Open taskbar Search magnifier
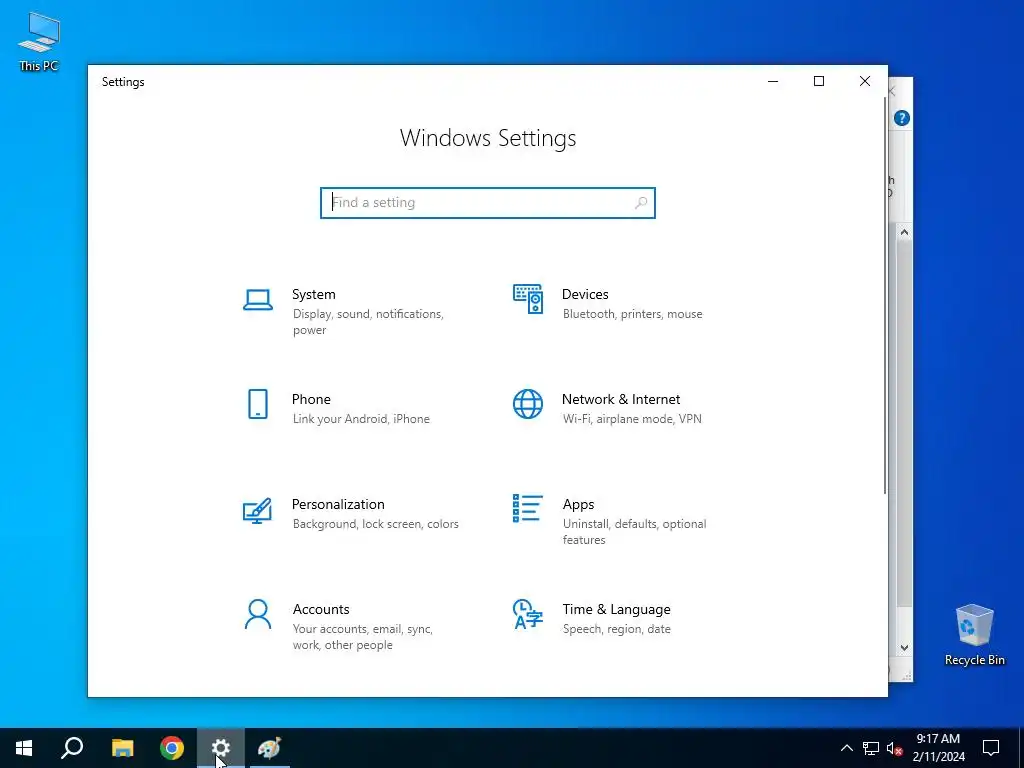1024x768 pixels. (x=72, y=748)
